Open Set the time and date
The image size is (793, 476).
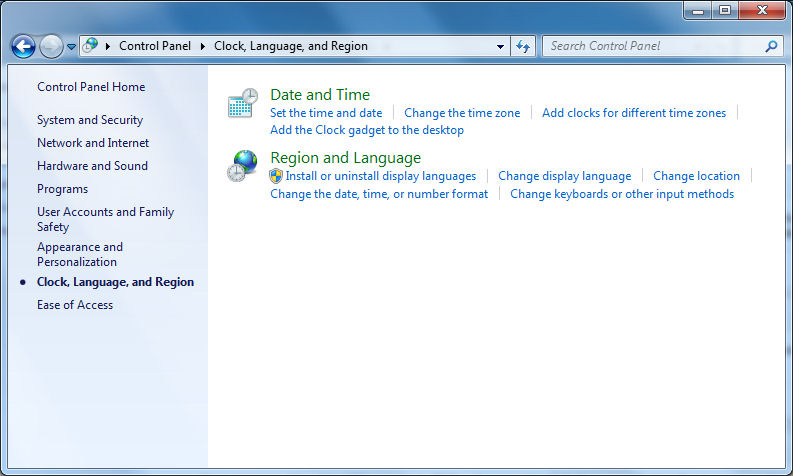coord(326,113)
